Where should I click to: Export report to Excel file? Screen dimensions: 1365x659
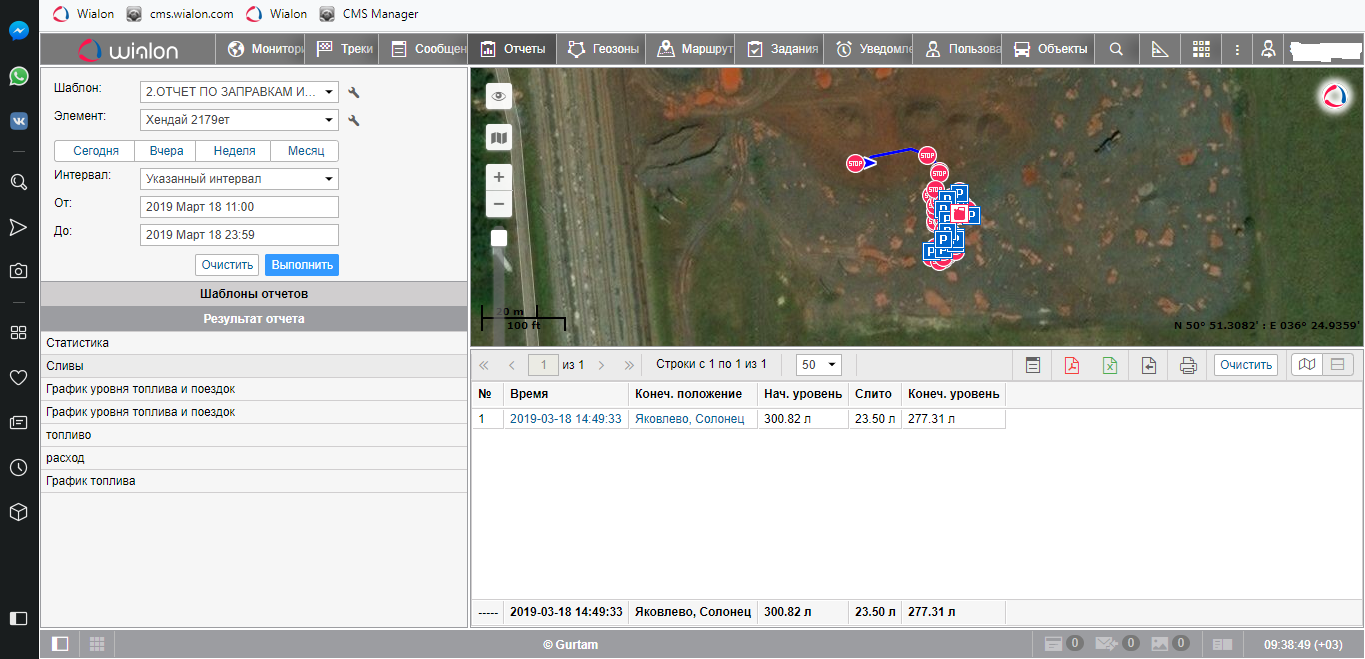(1110, 365)
